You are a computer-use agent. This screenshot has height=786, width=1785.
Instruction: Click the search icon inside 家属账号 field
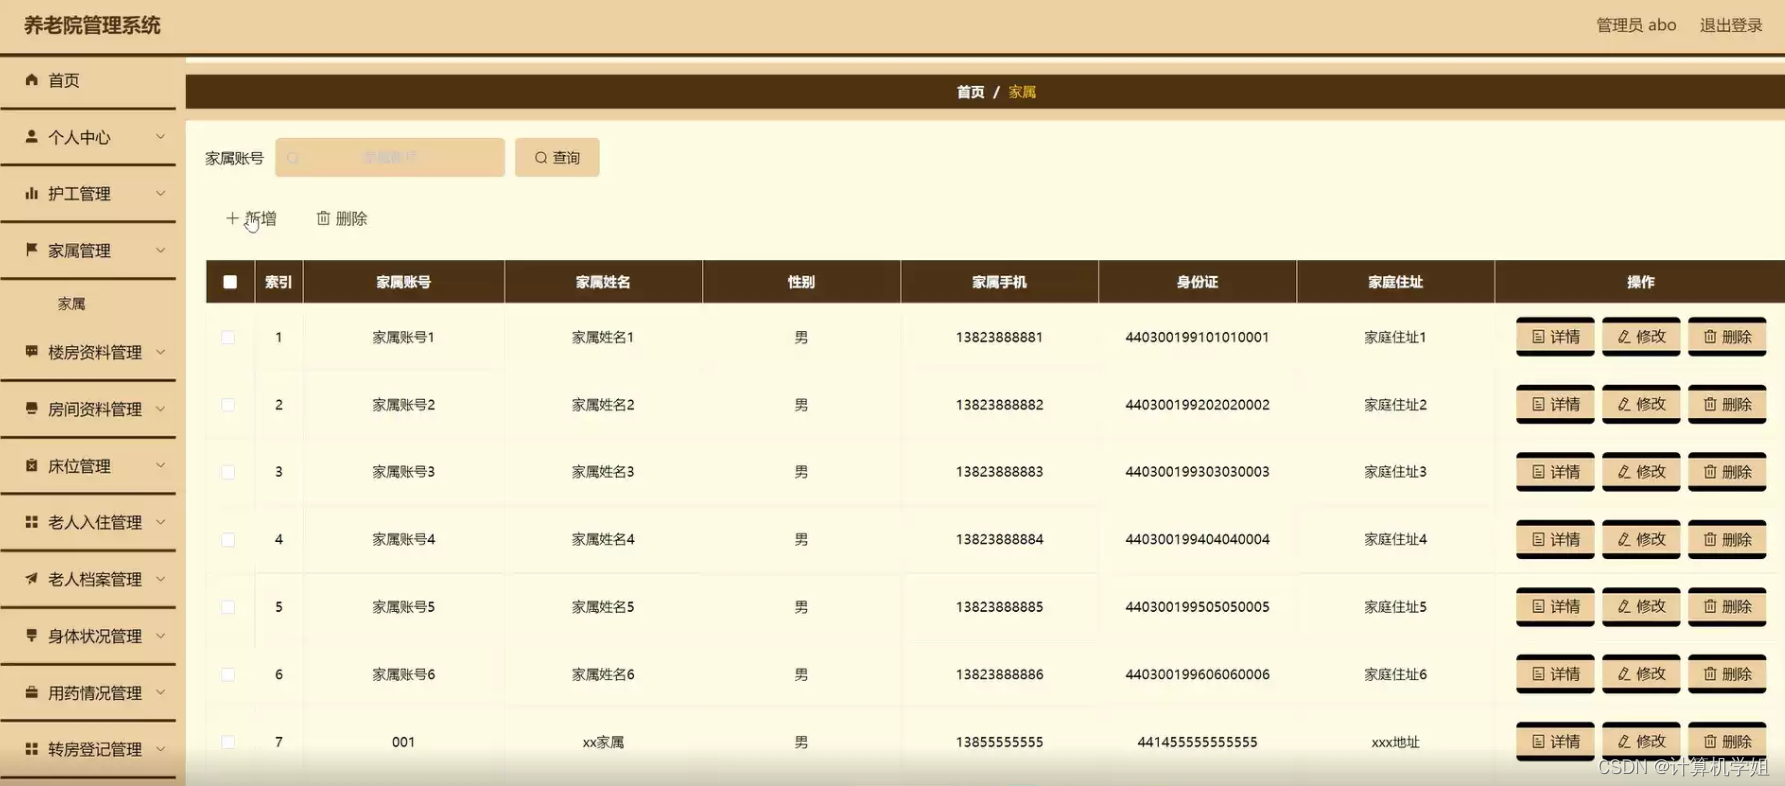point(293,158)
